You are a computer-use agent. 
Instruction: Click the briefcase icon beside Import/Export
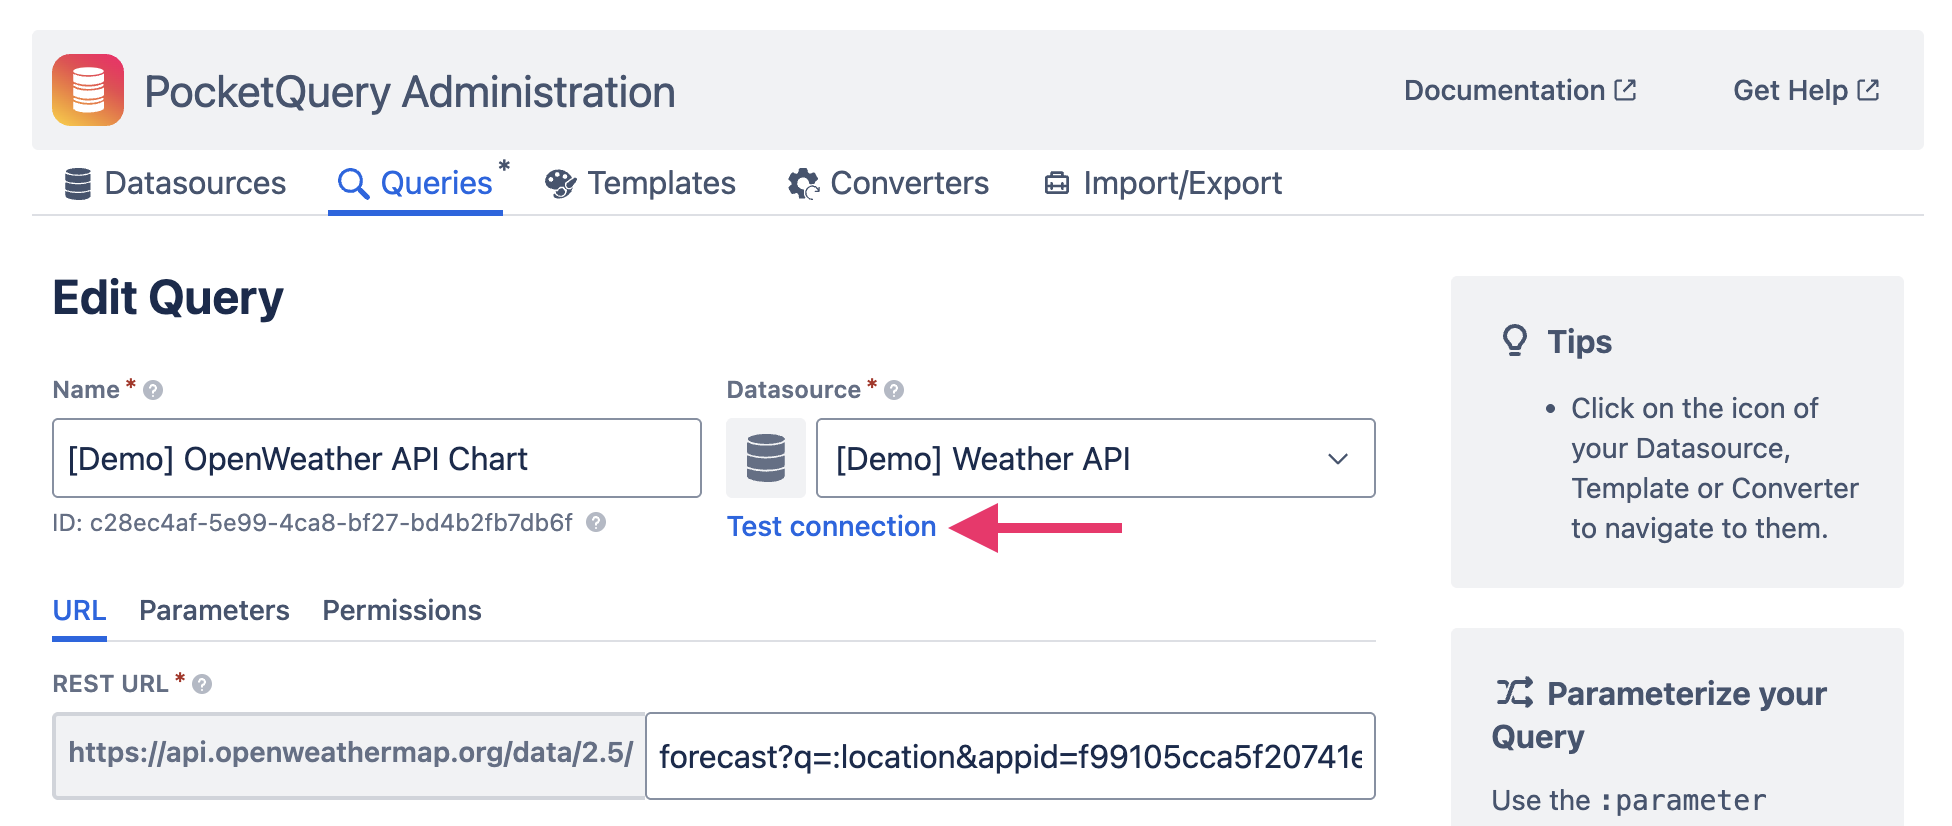click(x=1057, y=183)
